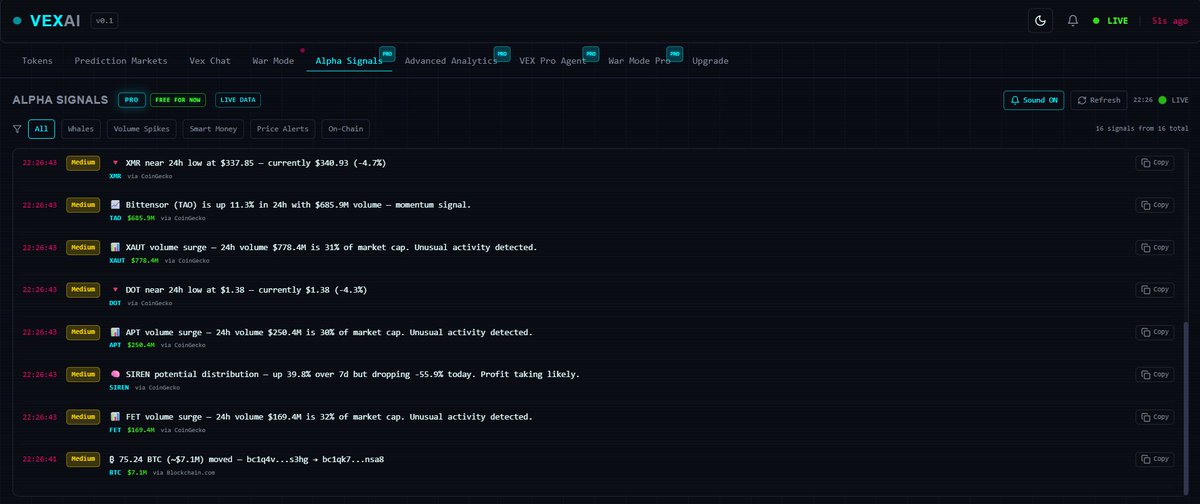The width and height of the screenshot is (1200, 504).
Task: Click the bar chart icon on APT row
Action: pos(115,332)
